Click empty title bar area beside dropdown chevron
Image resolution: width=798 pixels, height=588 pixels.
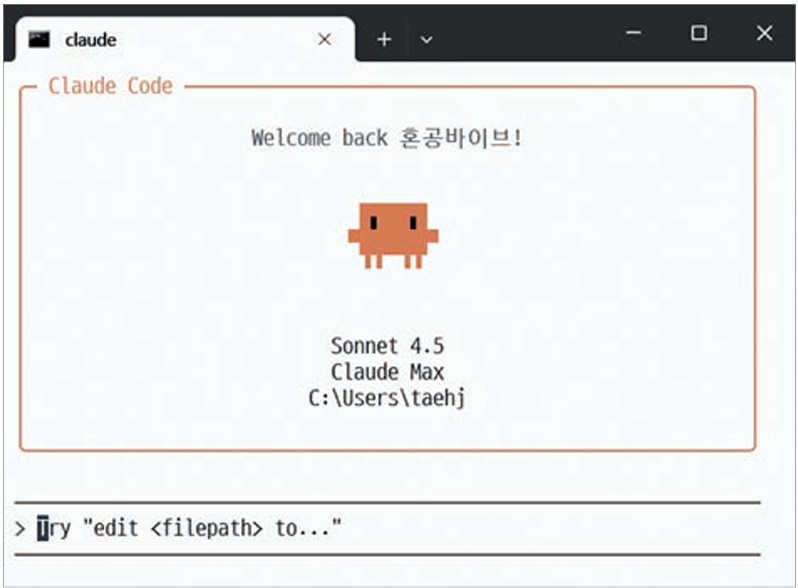[x=520, y=35]
